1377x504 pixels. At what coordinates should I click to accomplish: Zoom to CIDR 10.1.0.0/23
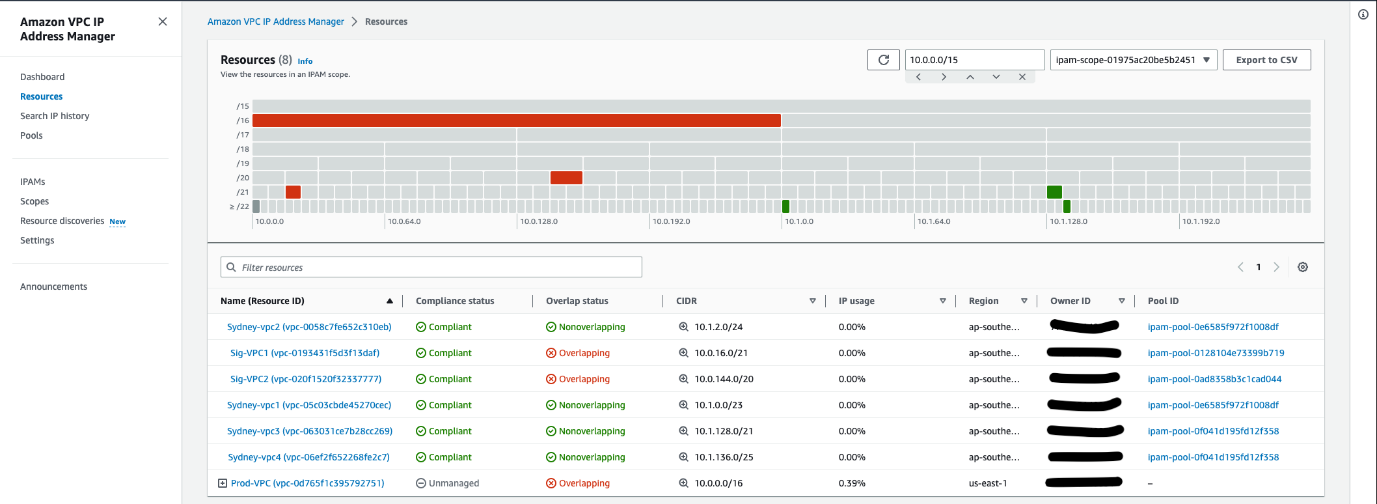(685, 405)
